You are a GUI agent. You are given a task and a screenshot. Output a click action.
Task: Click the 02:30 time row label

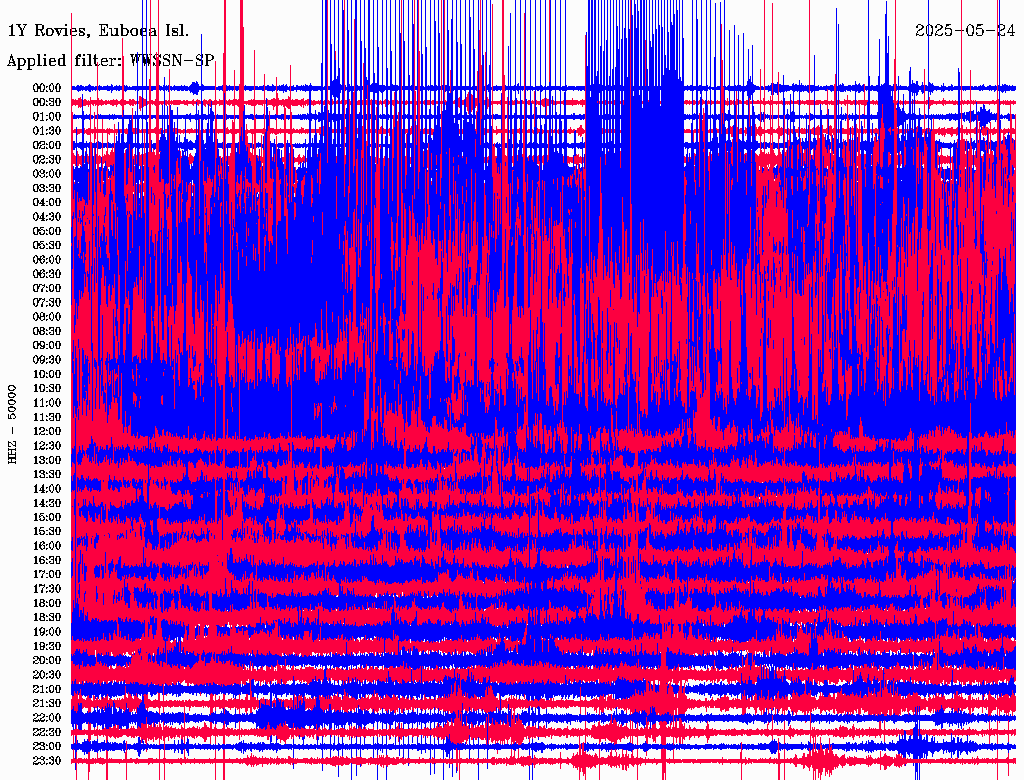(47, 159)
